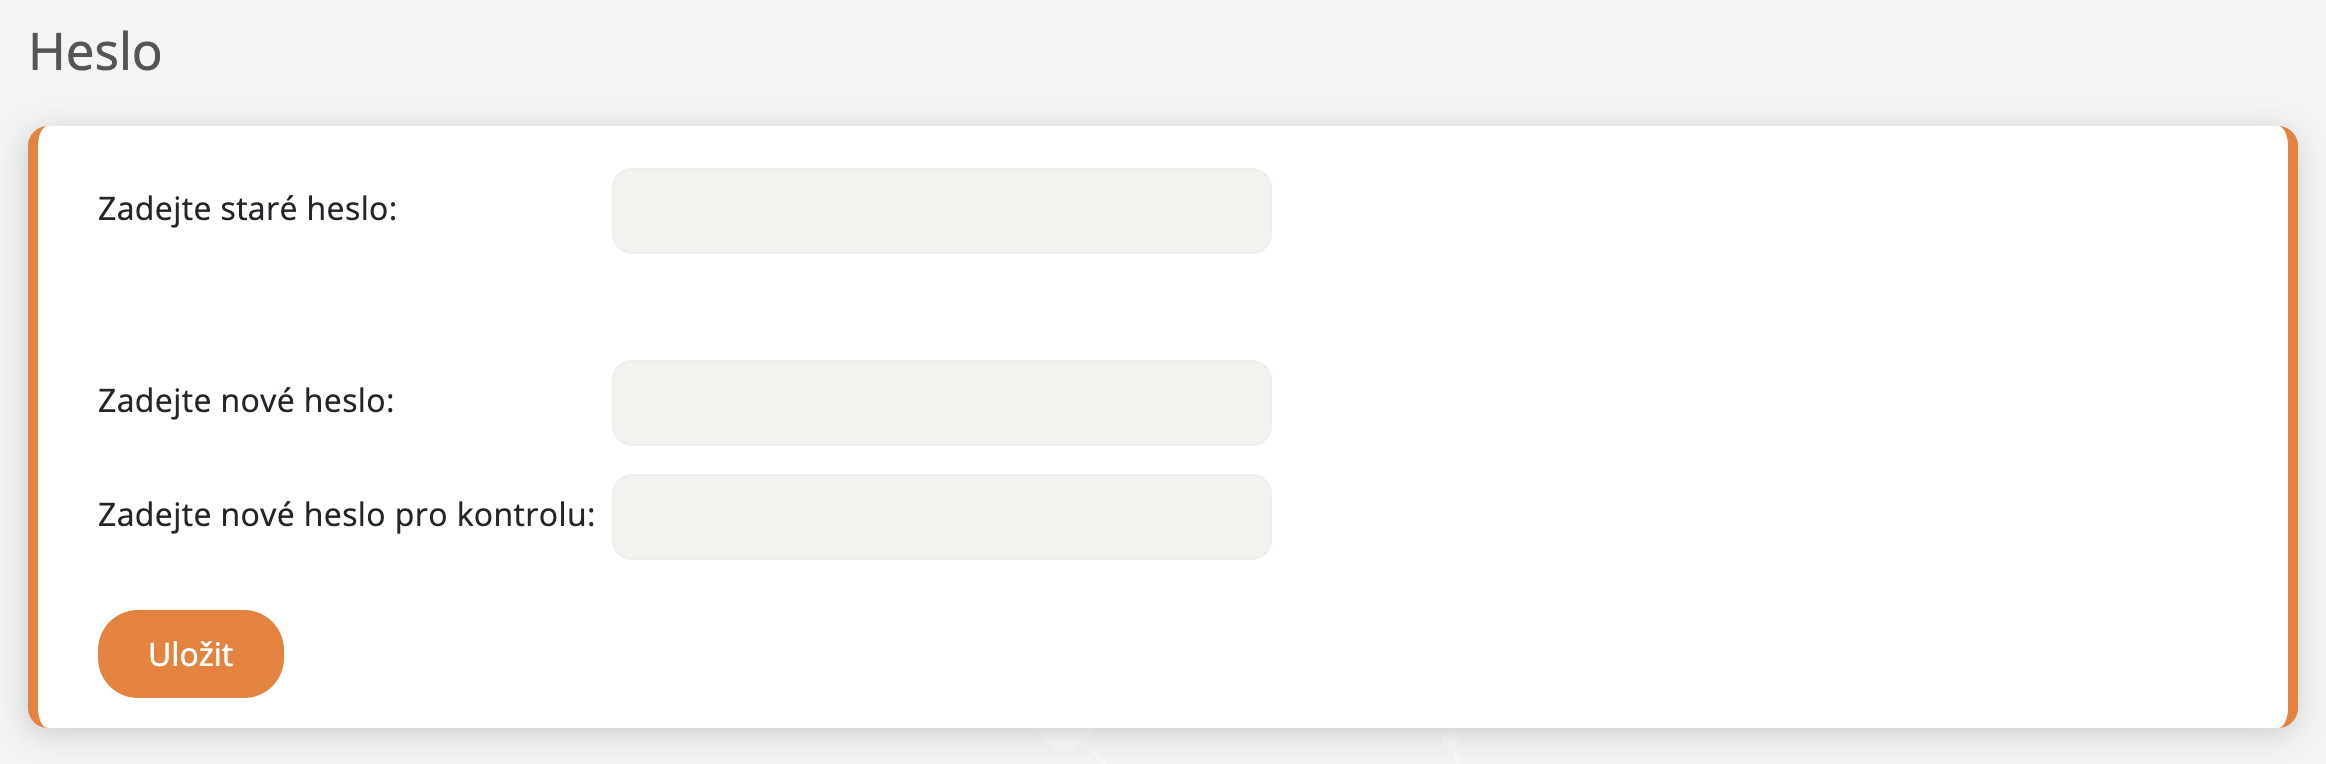Image resolution: width=2326 pixels, height=764 pixels.
Task: Place cursor in the nové heslo field
Action: click(941, 403)
